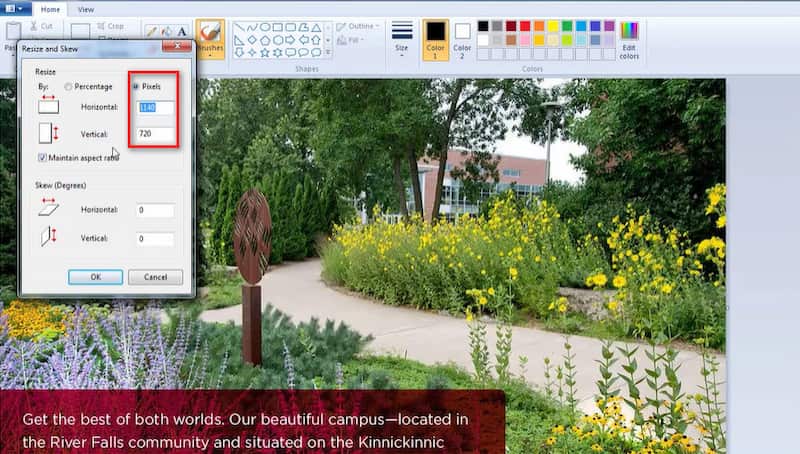Choose the Down arrow shape

[x=239, y=52]
